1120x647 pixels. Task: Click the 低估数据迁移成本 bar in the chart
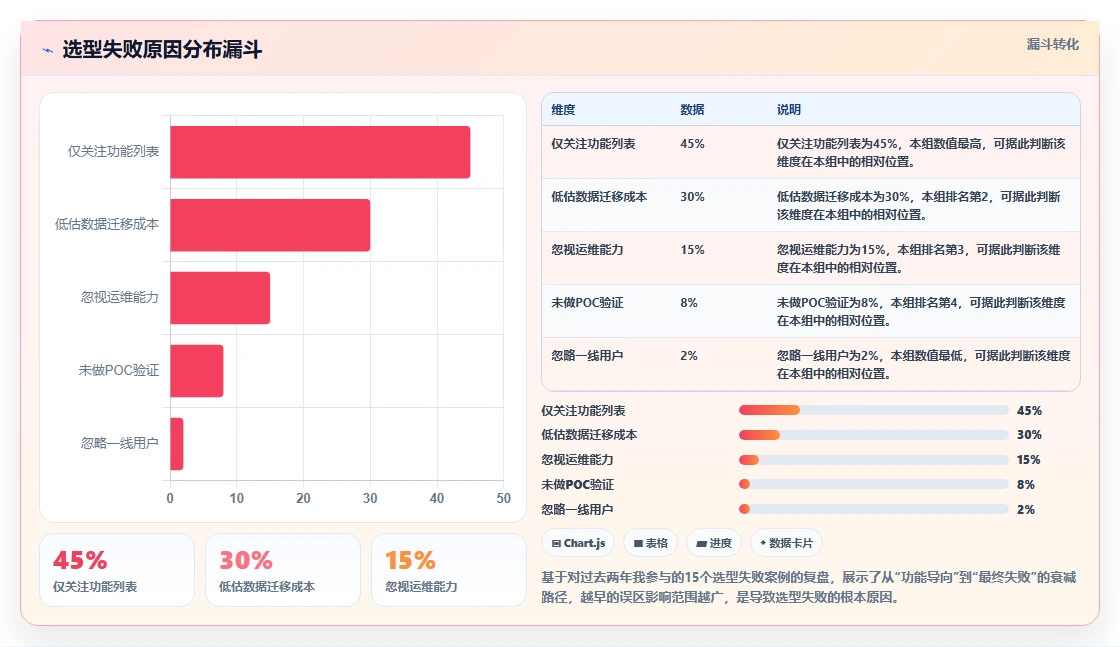click(x=270, y=225)
